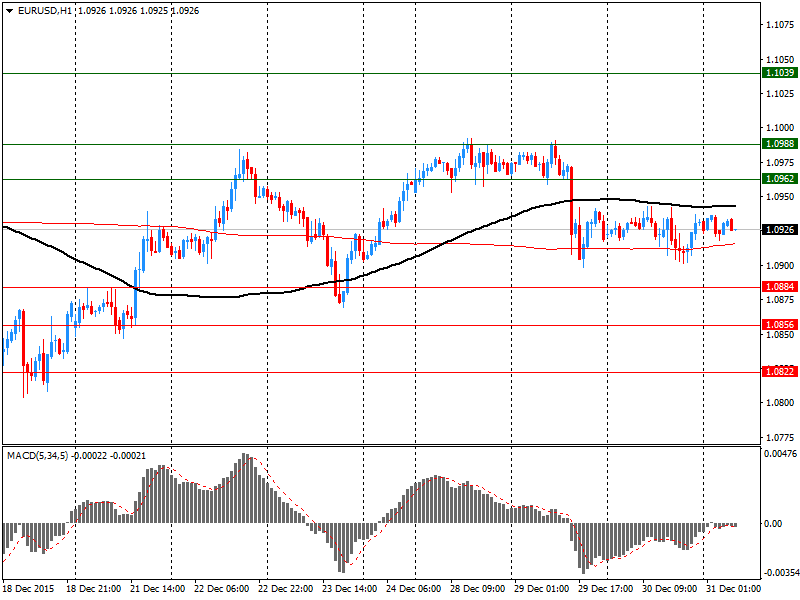
Task: Select the 21 Dec 14:00 time axis label
Action: (x=158, y=589)
